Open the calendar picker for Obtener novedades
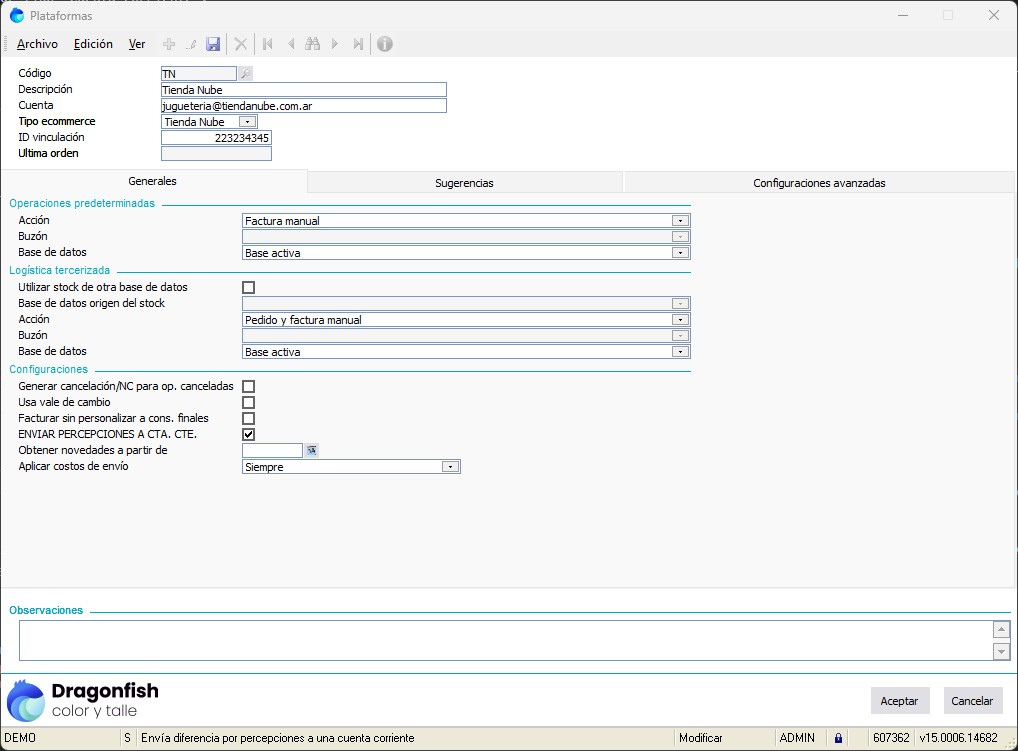This screenshot has height=751, width=1018. click(x=311, y=450)
